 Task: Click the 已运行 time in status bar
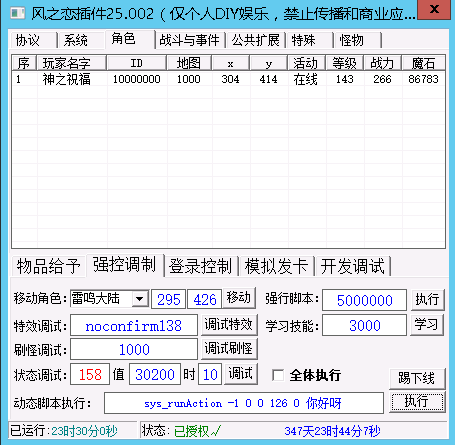(84, 431)
